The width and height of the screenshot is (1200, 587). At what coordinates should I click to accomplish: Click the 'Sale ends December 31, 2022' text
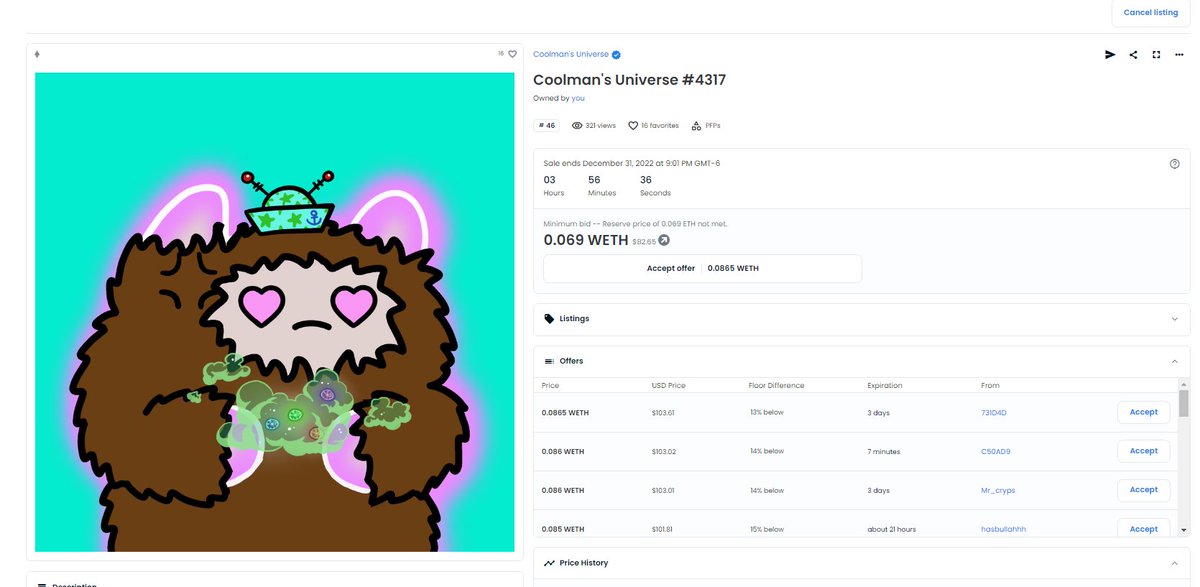[632, 163]
